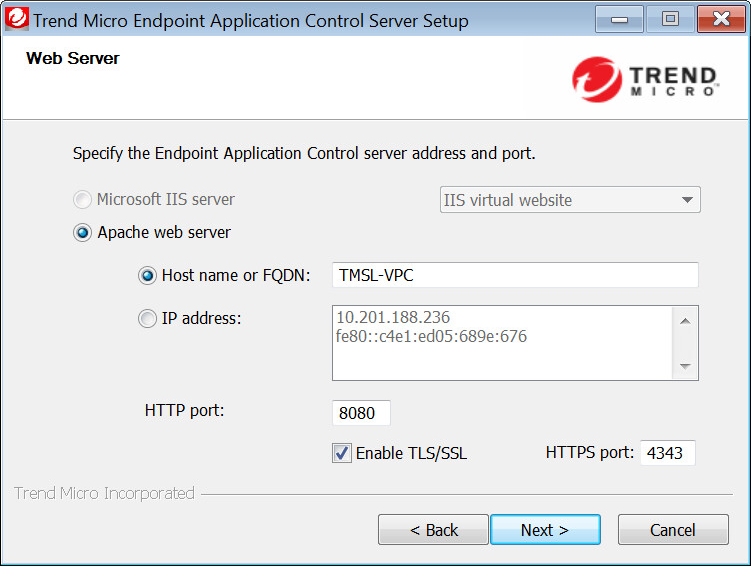Click the Trend Micro logo in header
The image size is (751, 566).
coord(645,80)
